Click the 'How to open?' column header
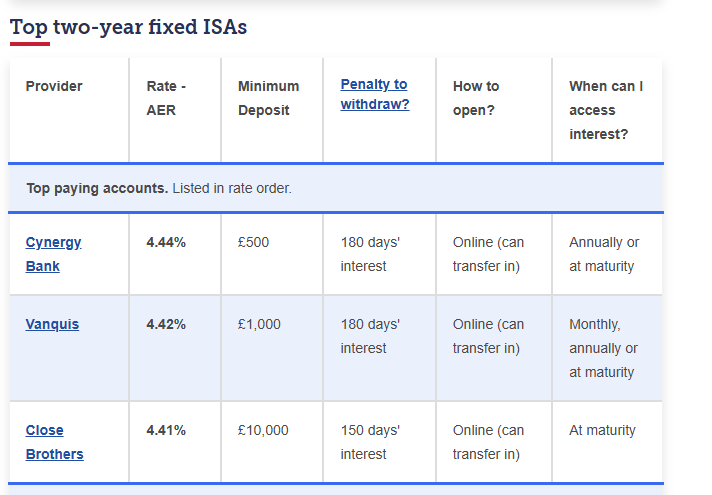 476,98
